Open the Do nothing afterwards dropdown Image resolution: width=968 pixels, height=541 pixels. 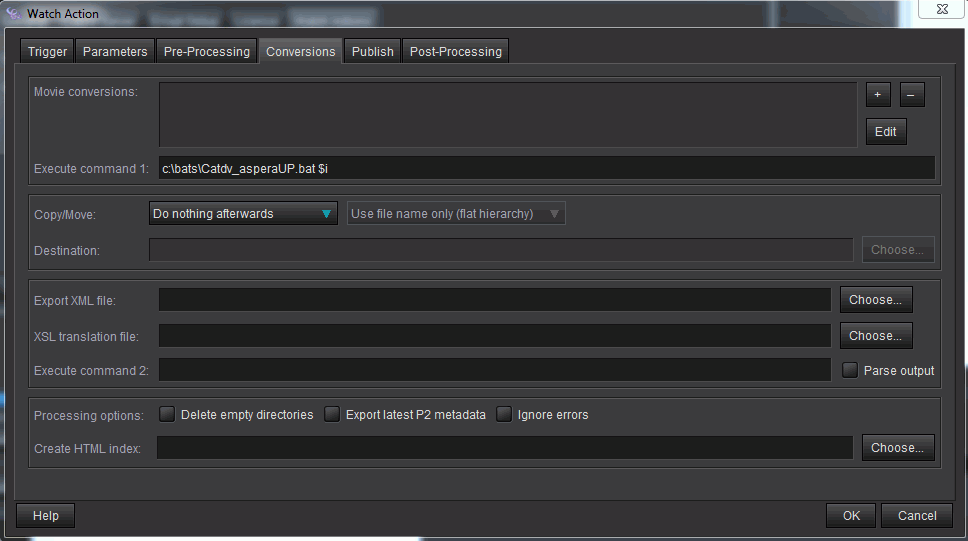243,214
